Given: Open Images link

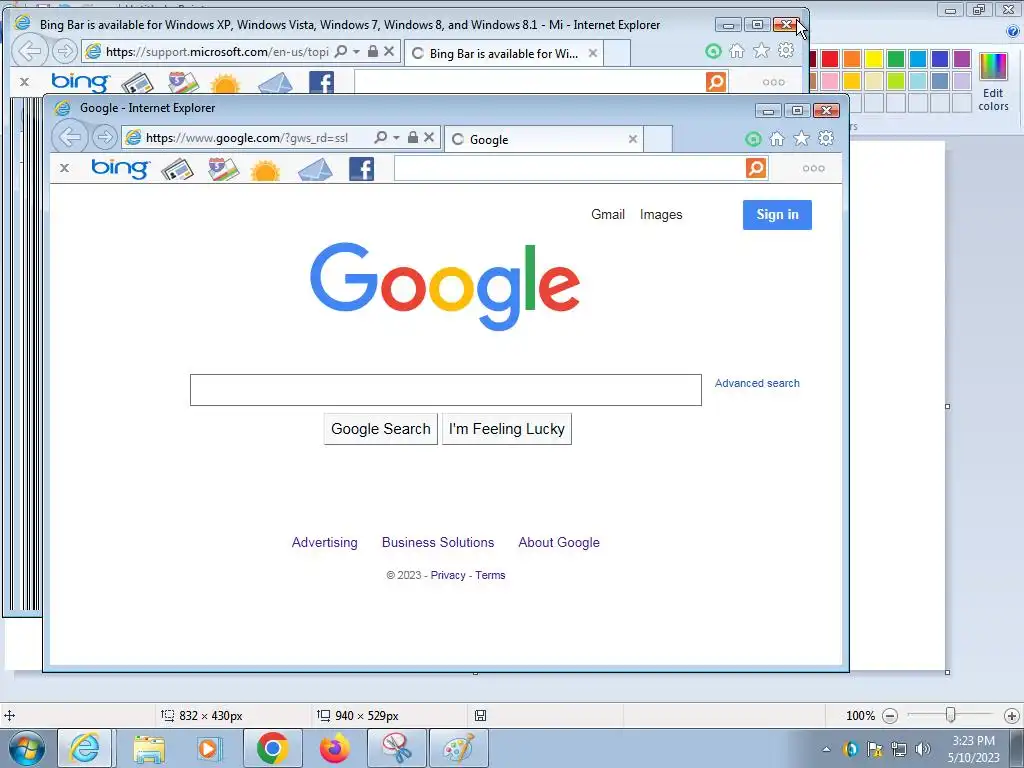Looking at the screenshot, I should 661,214.
